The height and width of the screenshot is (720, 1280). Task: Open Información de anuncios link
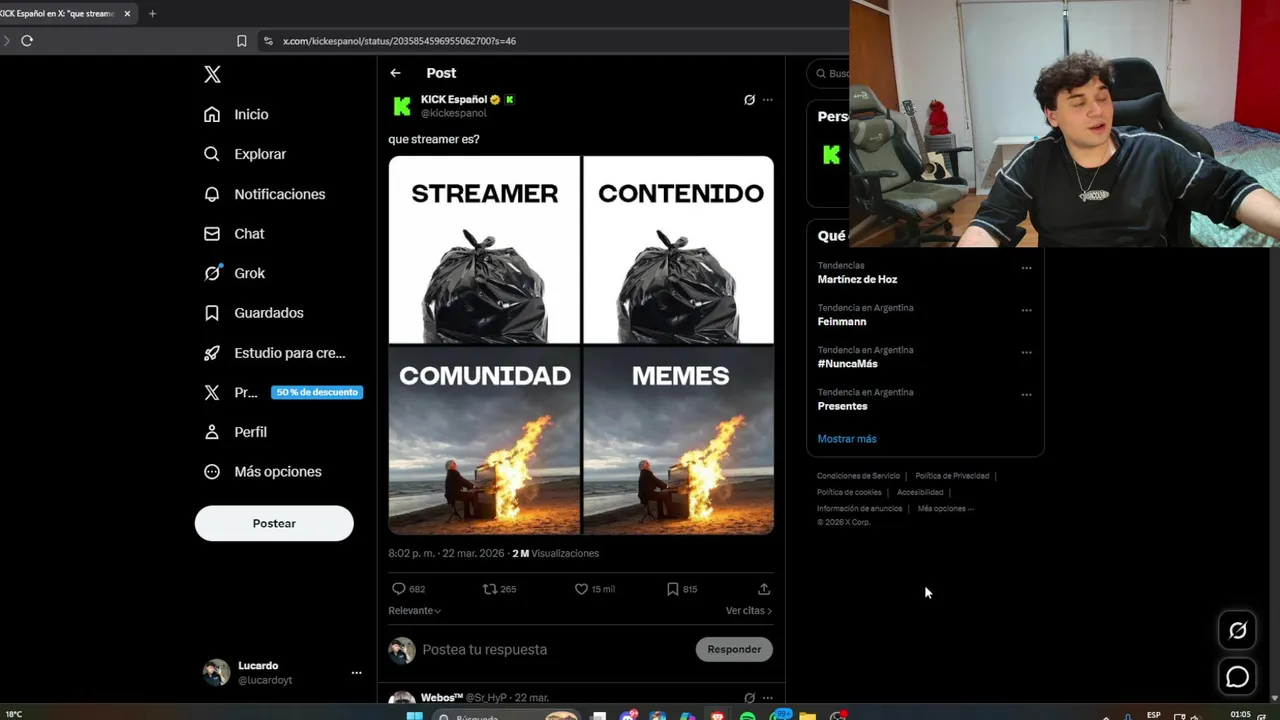pyautogui.click(x=859, y=508)
